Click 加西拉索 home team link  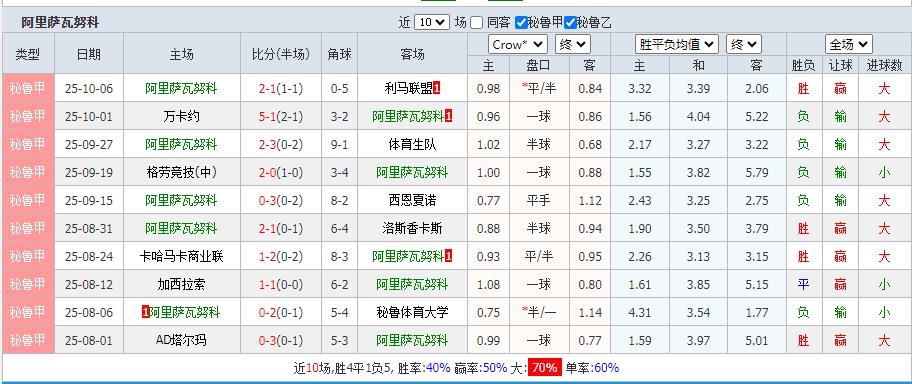click(x=181, y=284)
